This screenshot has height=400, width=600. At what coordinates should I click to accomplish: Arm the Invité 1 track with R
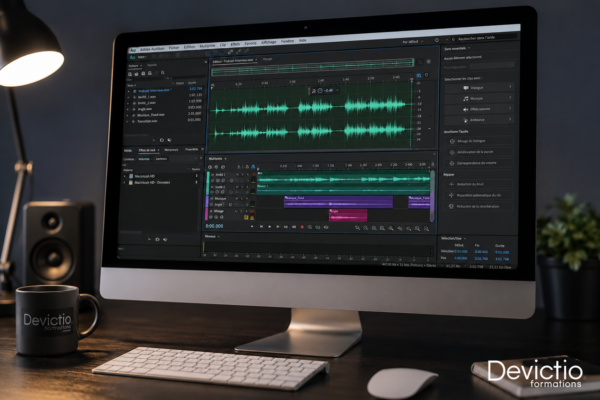pyautogui.click(x=248, y=175)
